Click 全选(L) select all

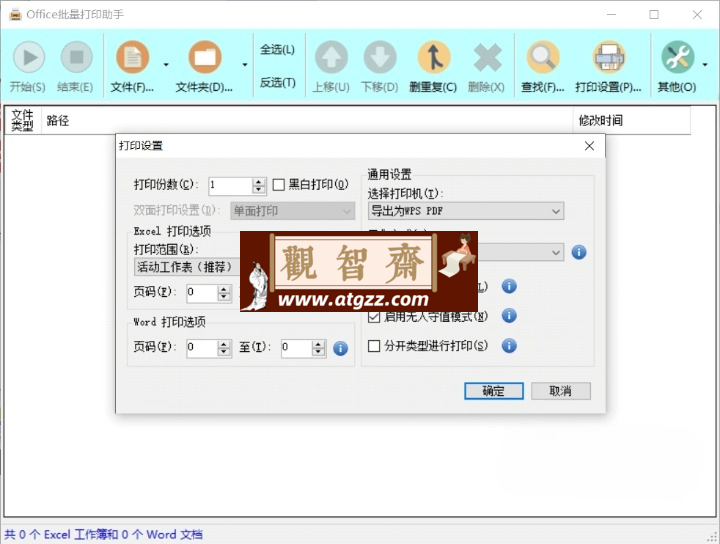click(x=277, y=49)
